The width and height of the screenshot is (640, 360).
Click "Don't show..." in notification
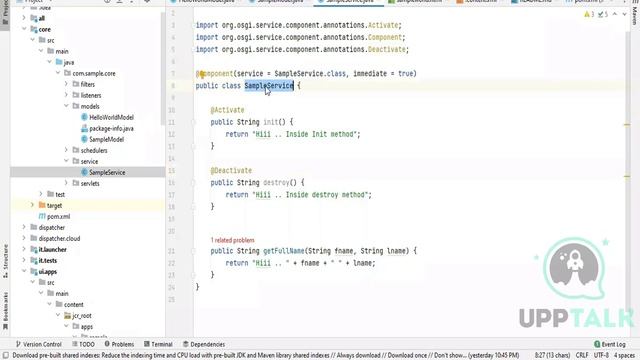[x=451, y=355]
